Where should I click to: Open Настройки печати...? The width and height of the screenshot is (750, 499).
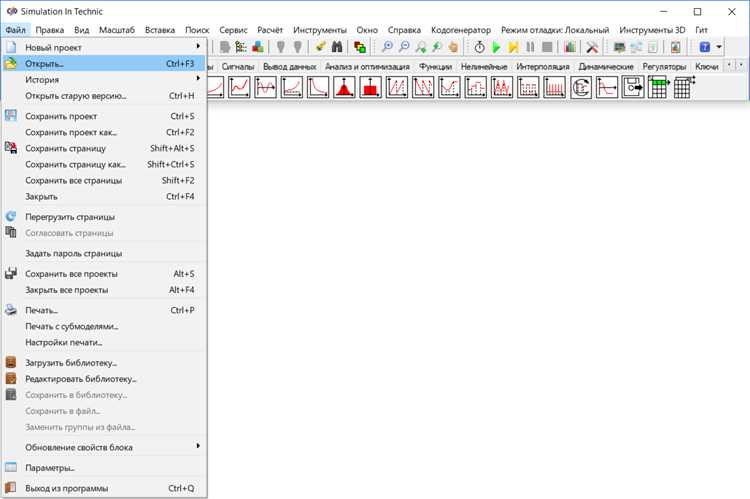104,342
